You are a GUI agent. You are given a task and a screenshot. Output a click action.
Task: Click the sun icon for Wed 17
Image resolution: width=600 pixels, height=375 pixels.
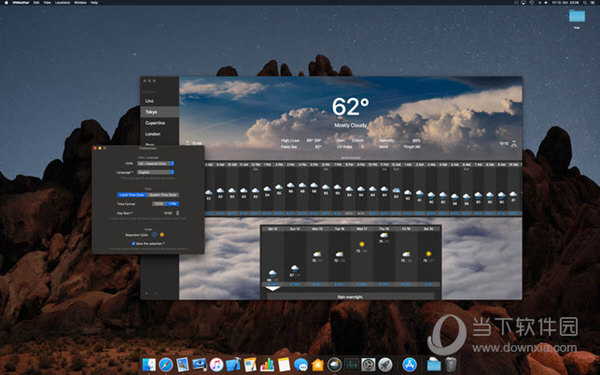(x=362, y=244)
